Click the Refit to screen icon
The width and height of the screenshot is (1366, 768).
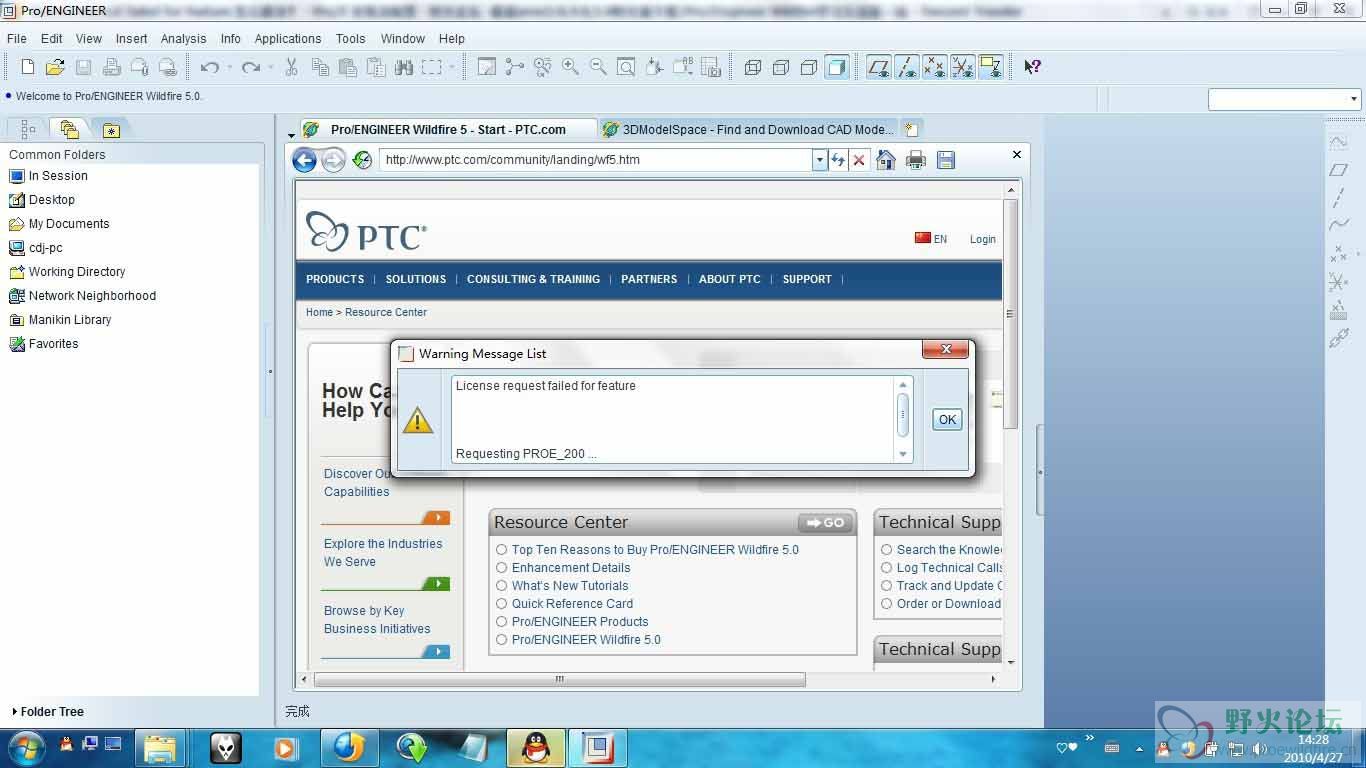[x=626, y=67]
